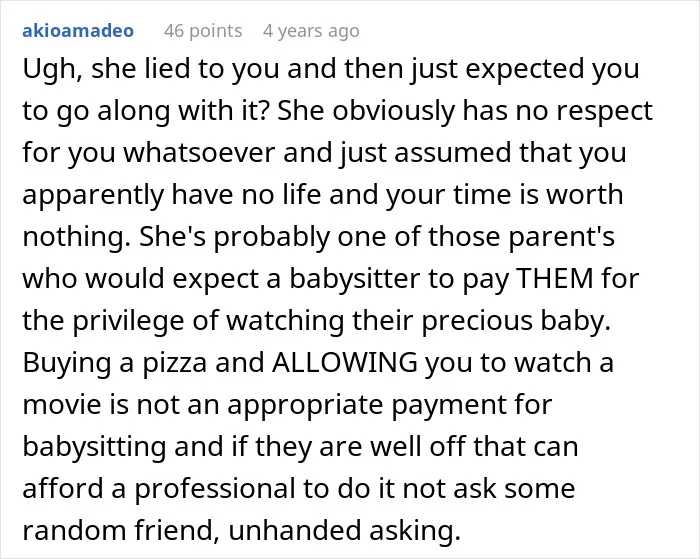Click the capitalized word ALLOWING
This screenshot has width=700, height=559.
pyautogui.click(x=344, y=362)
